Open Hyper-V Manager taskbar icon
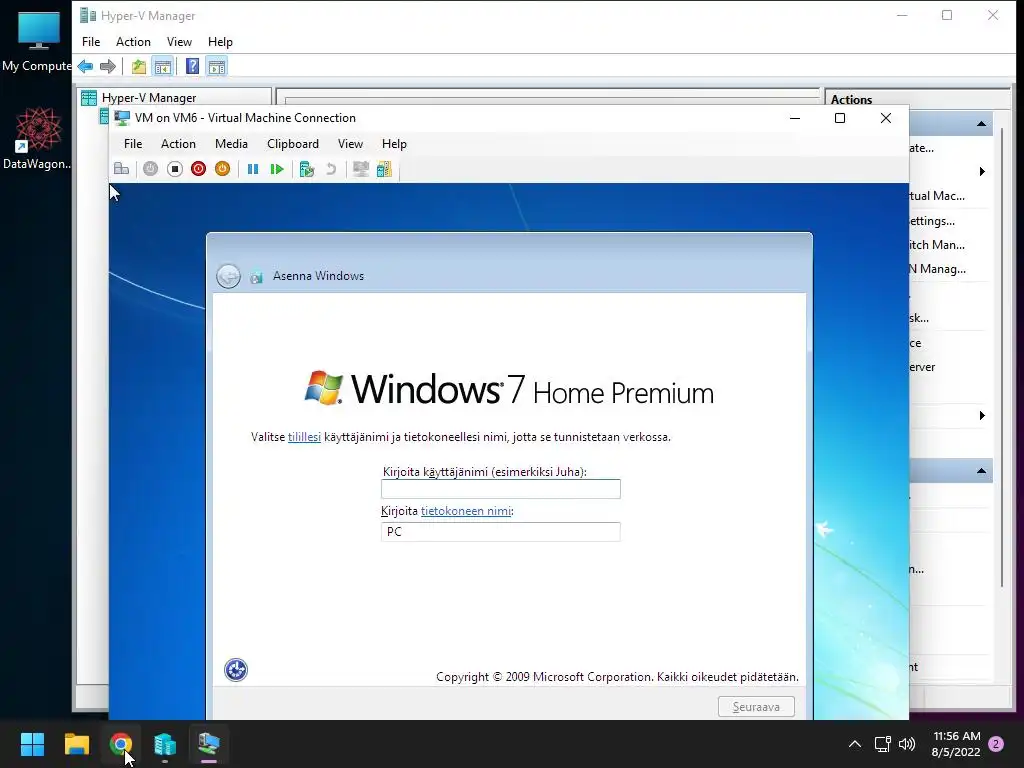Viewport: 1024px width, 768px height. click(165, 744)
